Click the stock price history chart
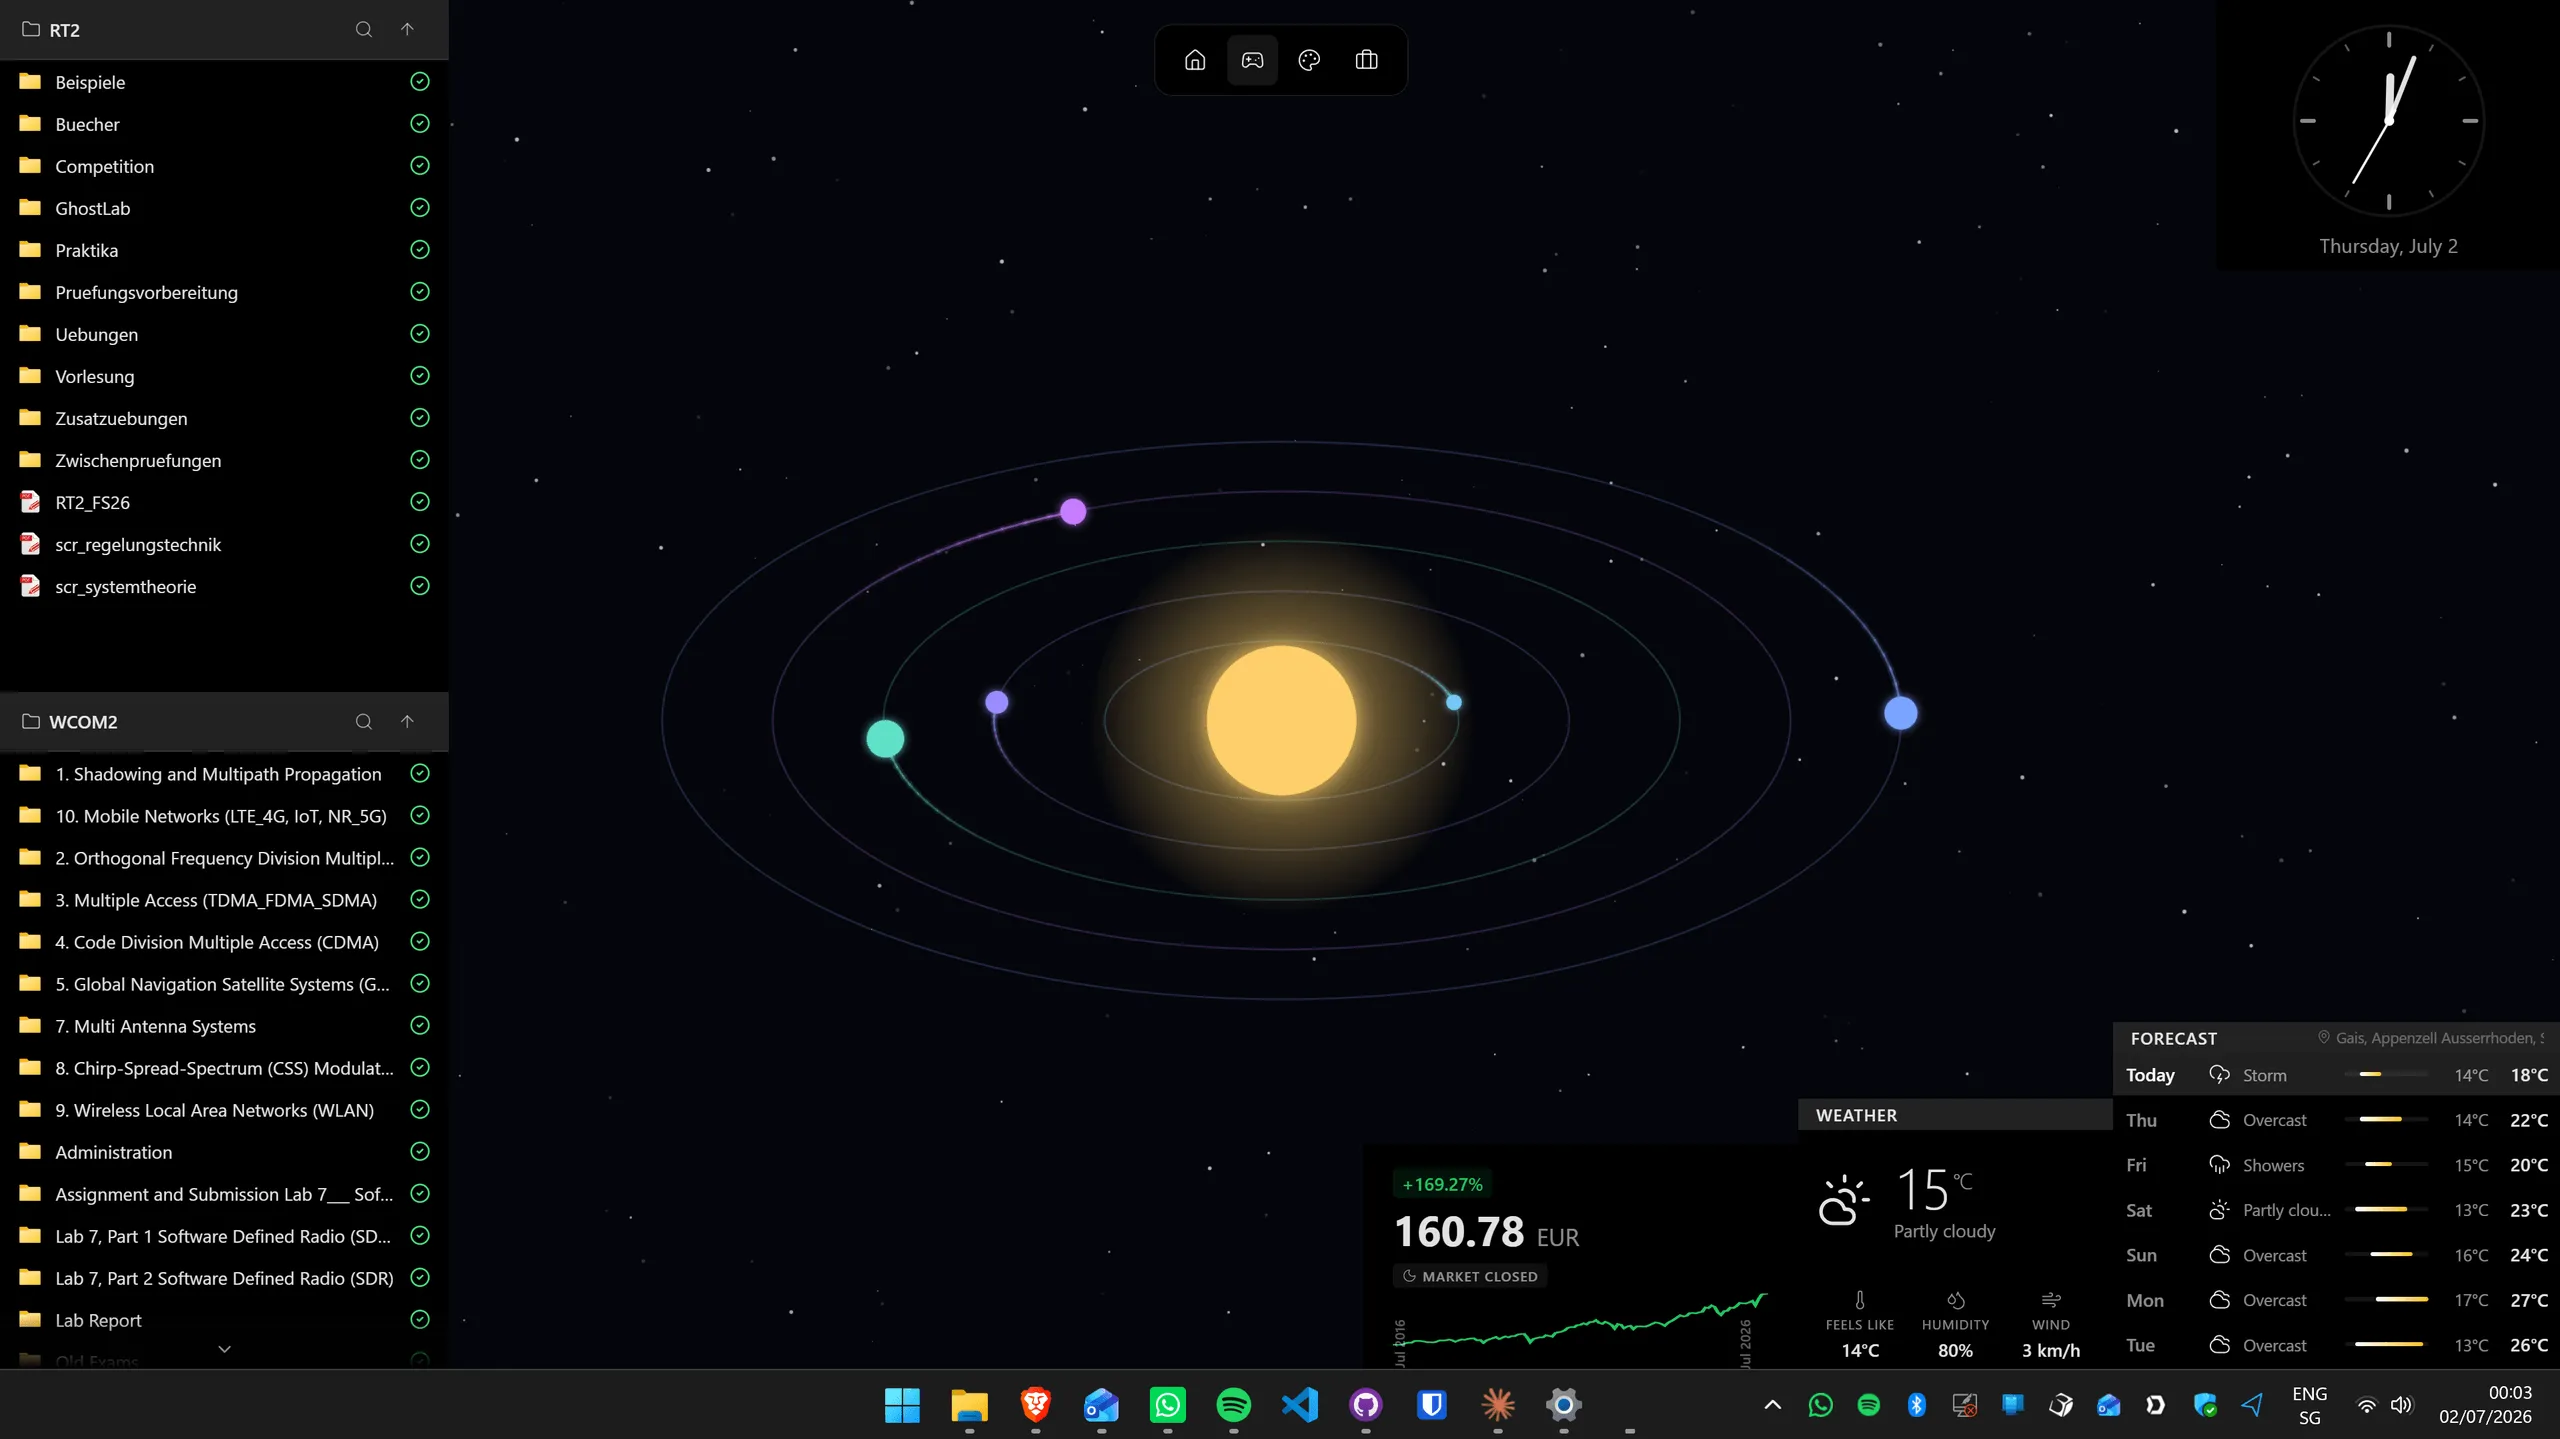 coord(1580,1328)
